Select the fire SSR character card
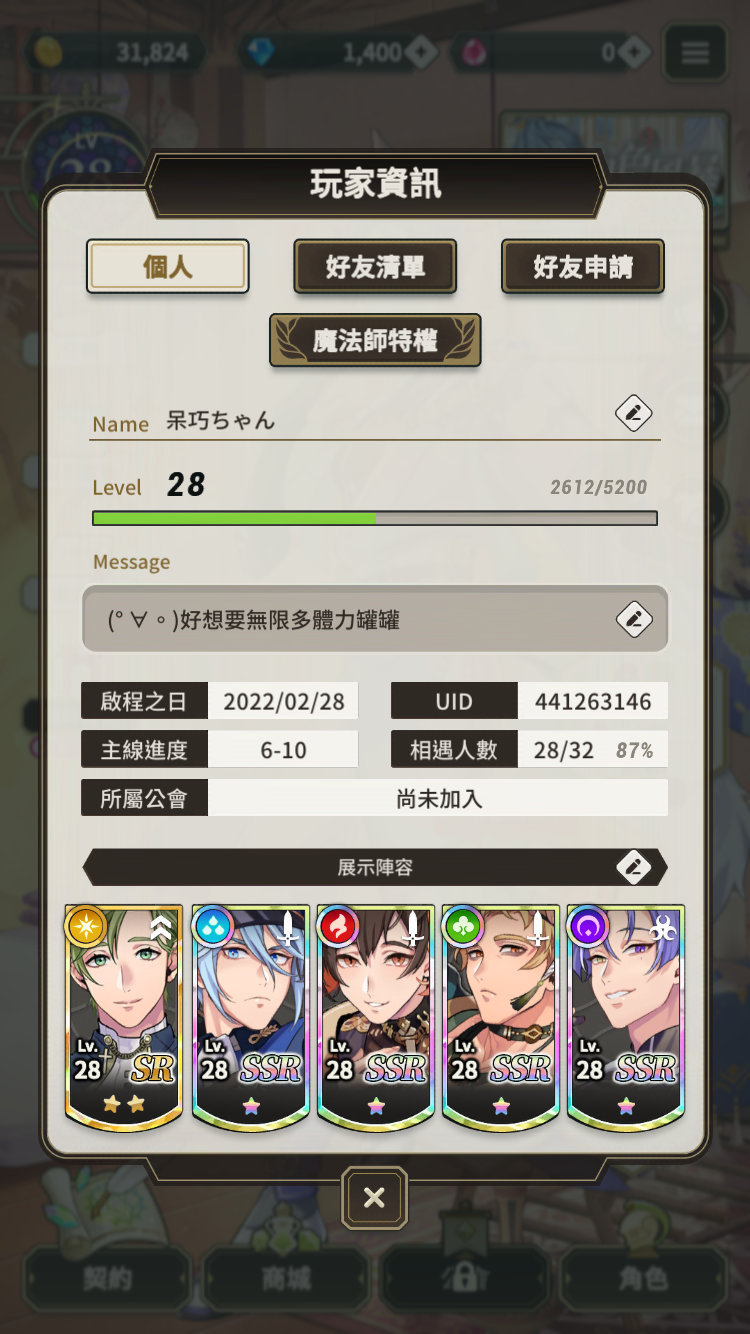 [x=375, y=1018]
